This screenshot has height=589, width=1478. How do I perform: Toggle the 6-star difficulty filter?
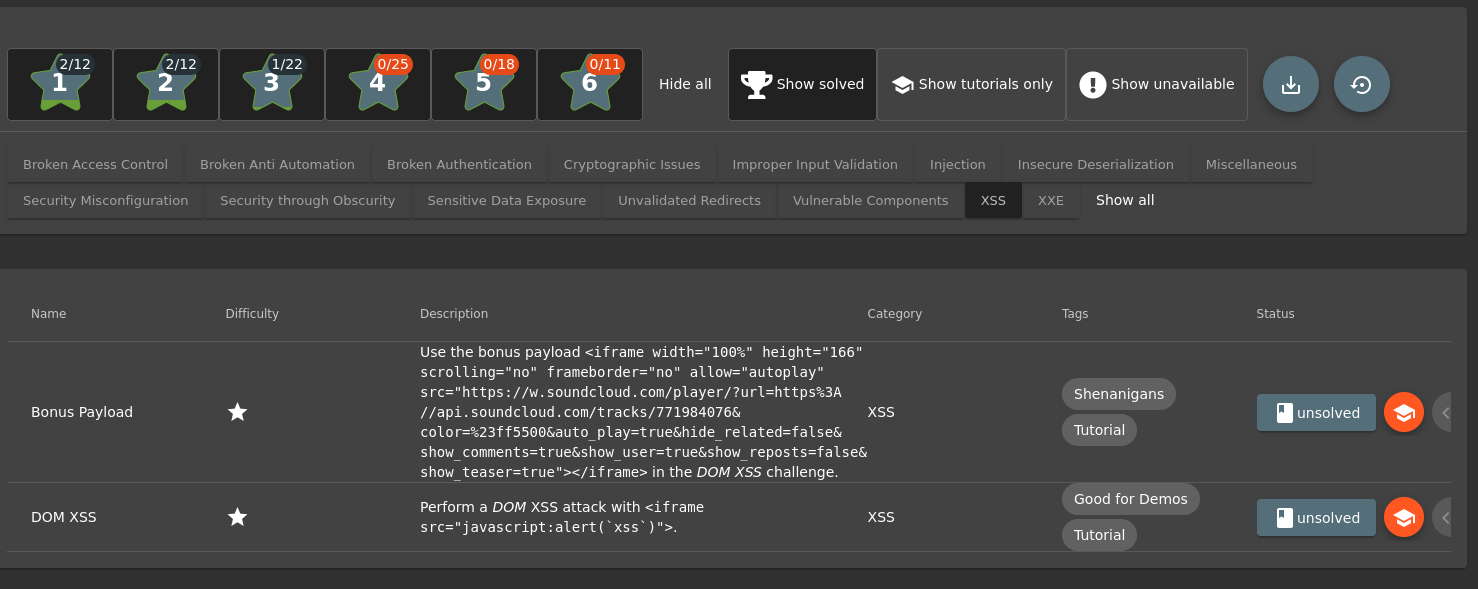(x=590, y=84)
